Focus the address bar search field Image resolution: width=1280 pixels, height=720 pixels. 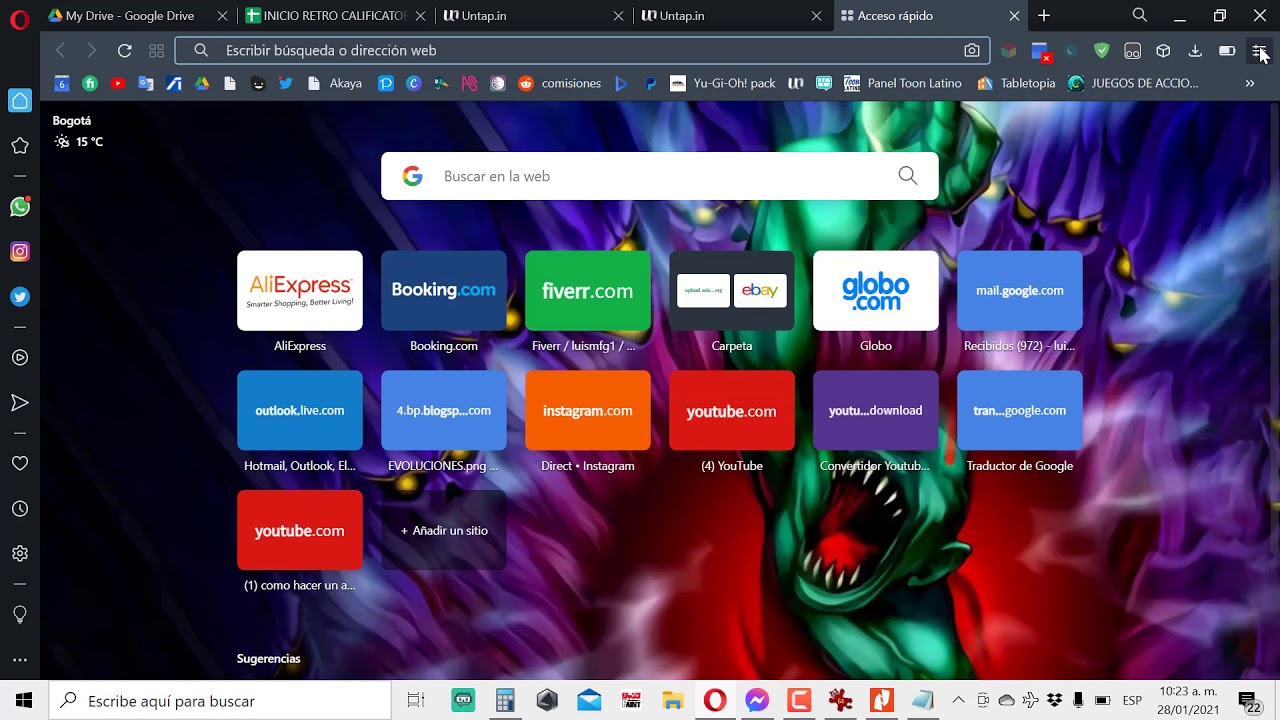[582, 50]
